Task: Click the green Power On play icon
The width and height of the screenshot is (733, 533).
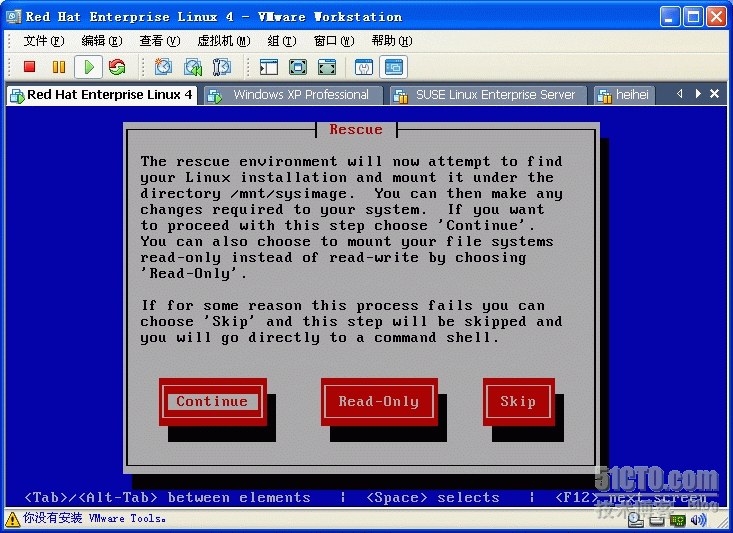Action: click(x=88, y=67)
